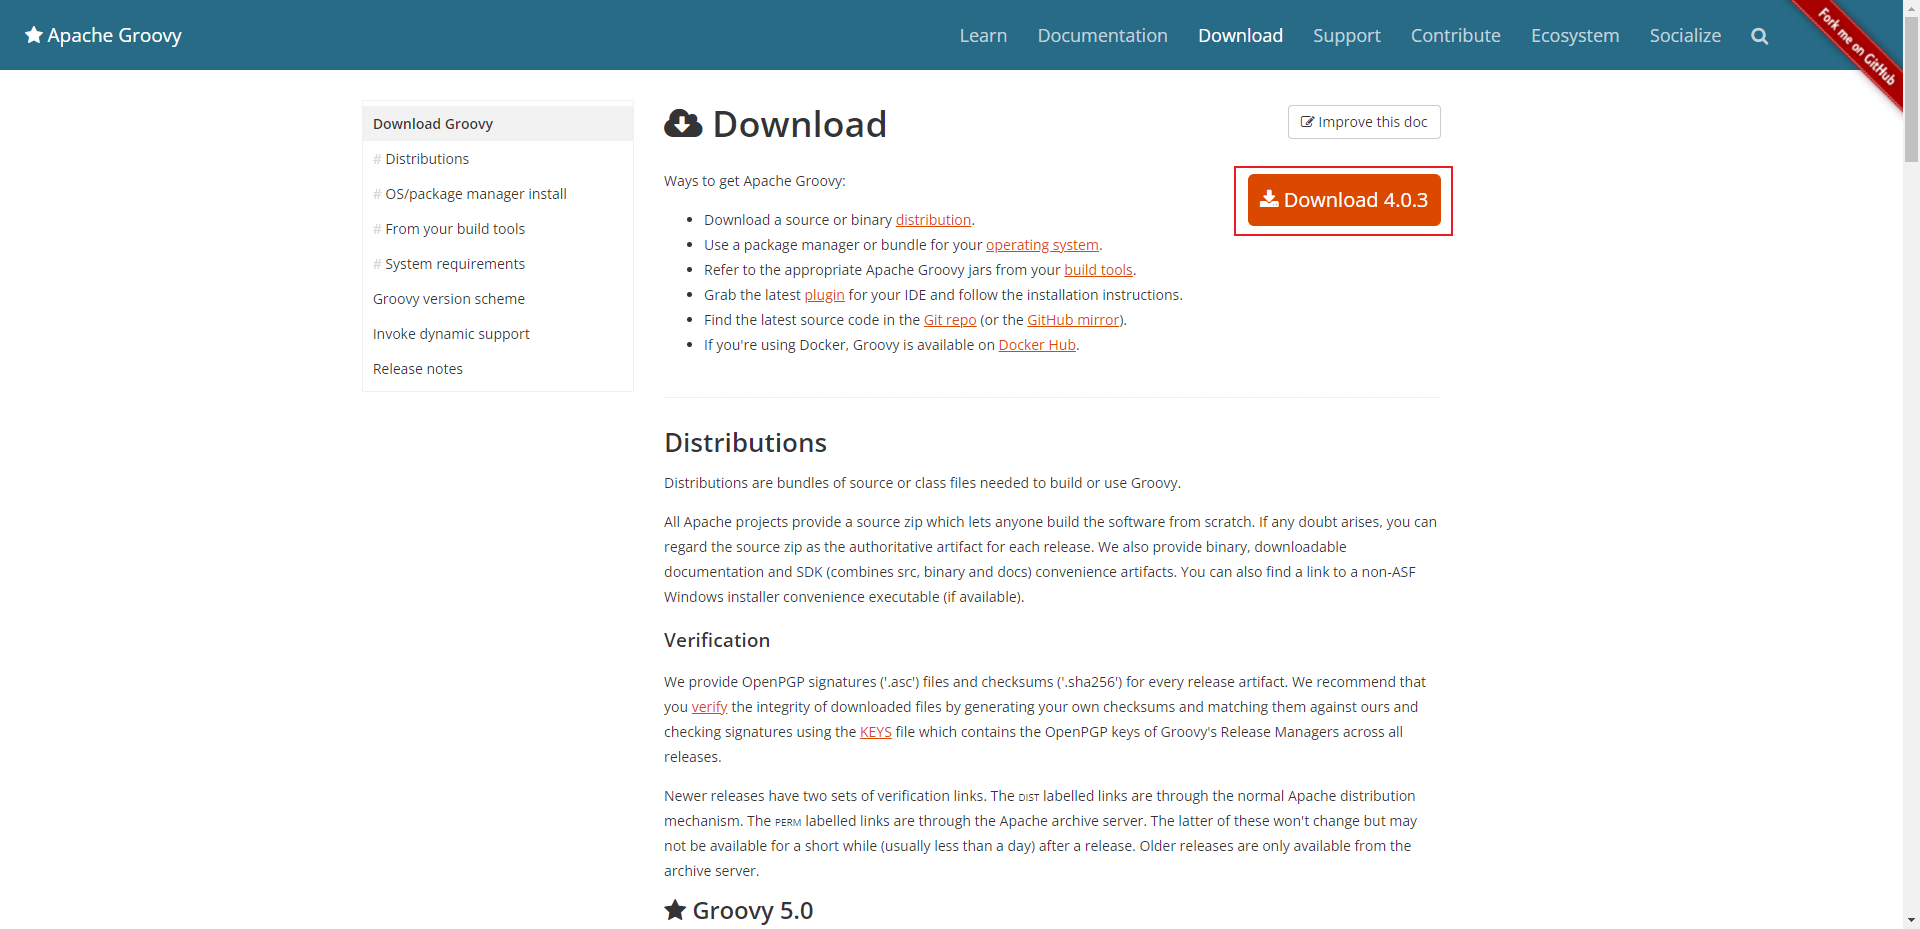The height and width of the screenshot is (929, 1920).
Task: Go to the Support page
Action: [x=1346, y=35]
